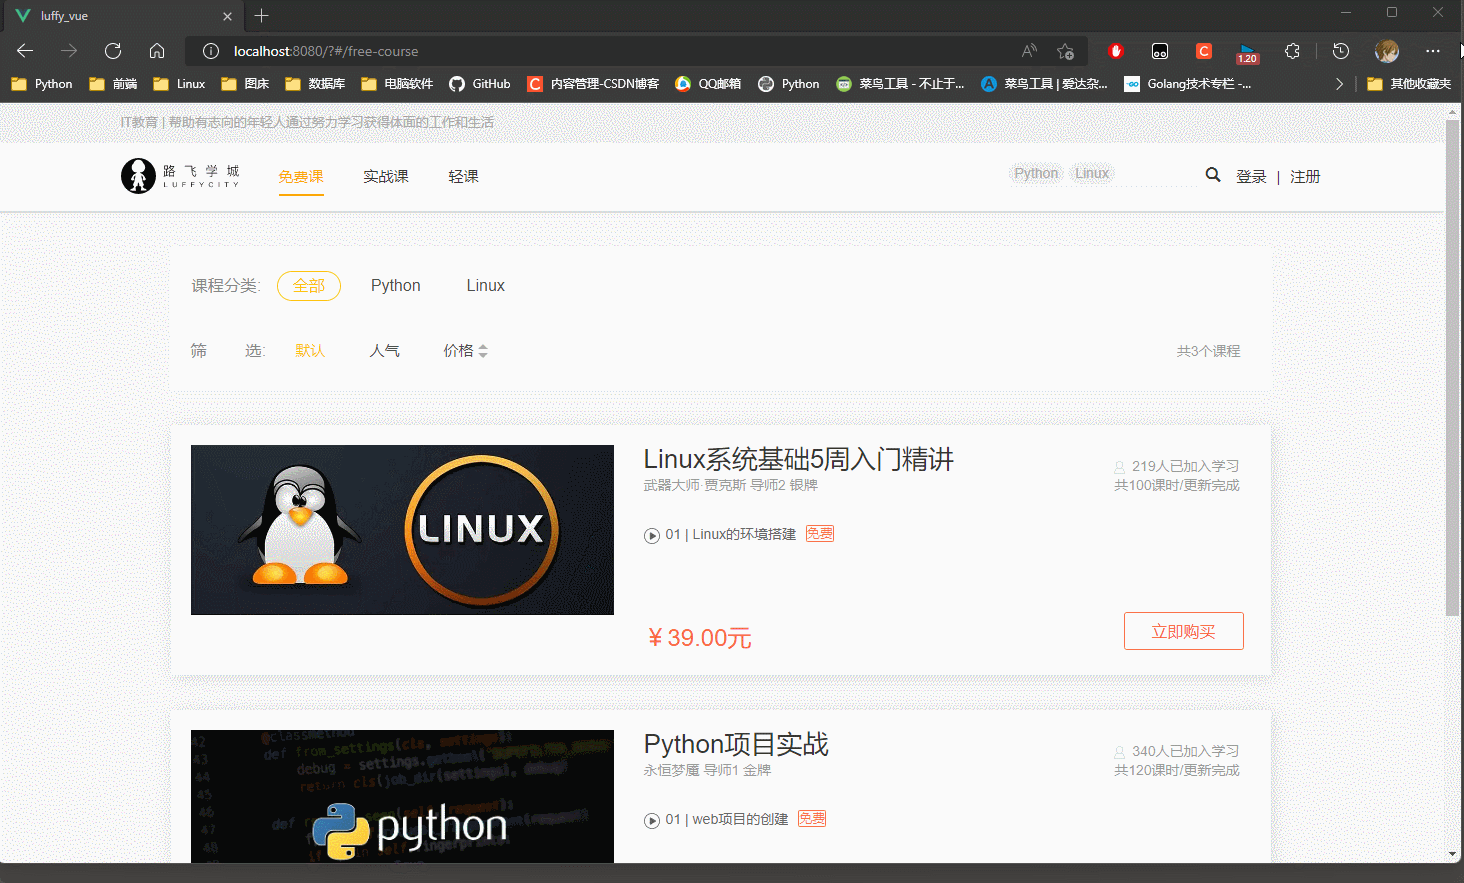The height and width of the screenshot is (883, 1464).
Task: Open the browser home page icon
Action: click(x=157, y=51)
